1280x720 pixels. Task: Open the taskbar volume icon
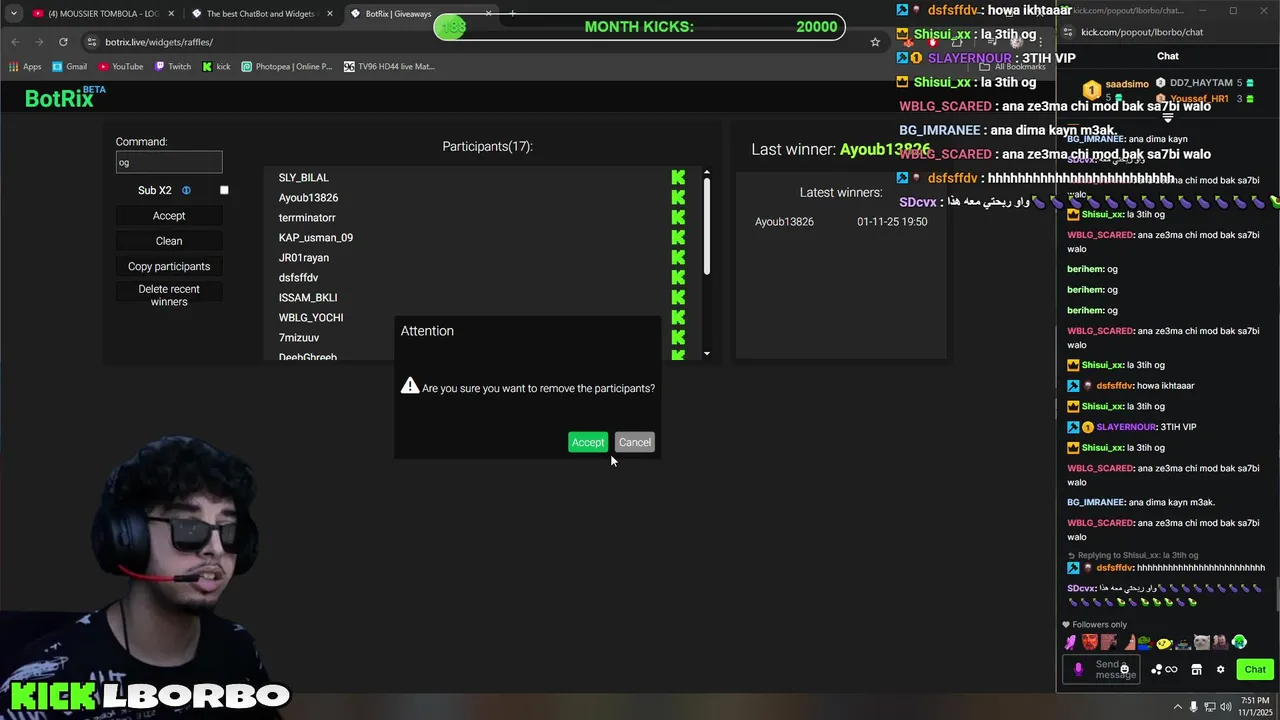pyautogui.click(x=1226, y=706)
